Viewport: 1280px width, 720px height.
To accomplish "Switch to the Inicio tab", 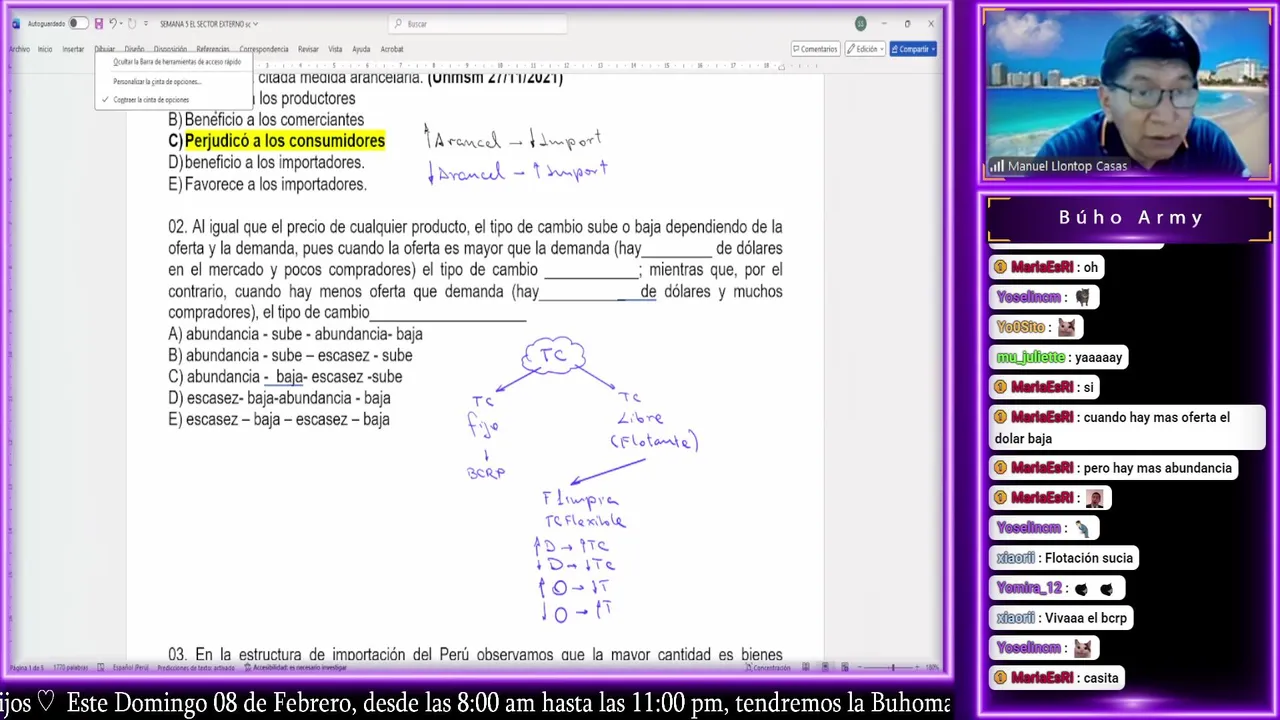I will pyautogui.click(x=45, y=49).
